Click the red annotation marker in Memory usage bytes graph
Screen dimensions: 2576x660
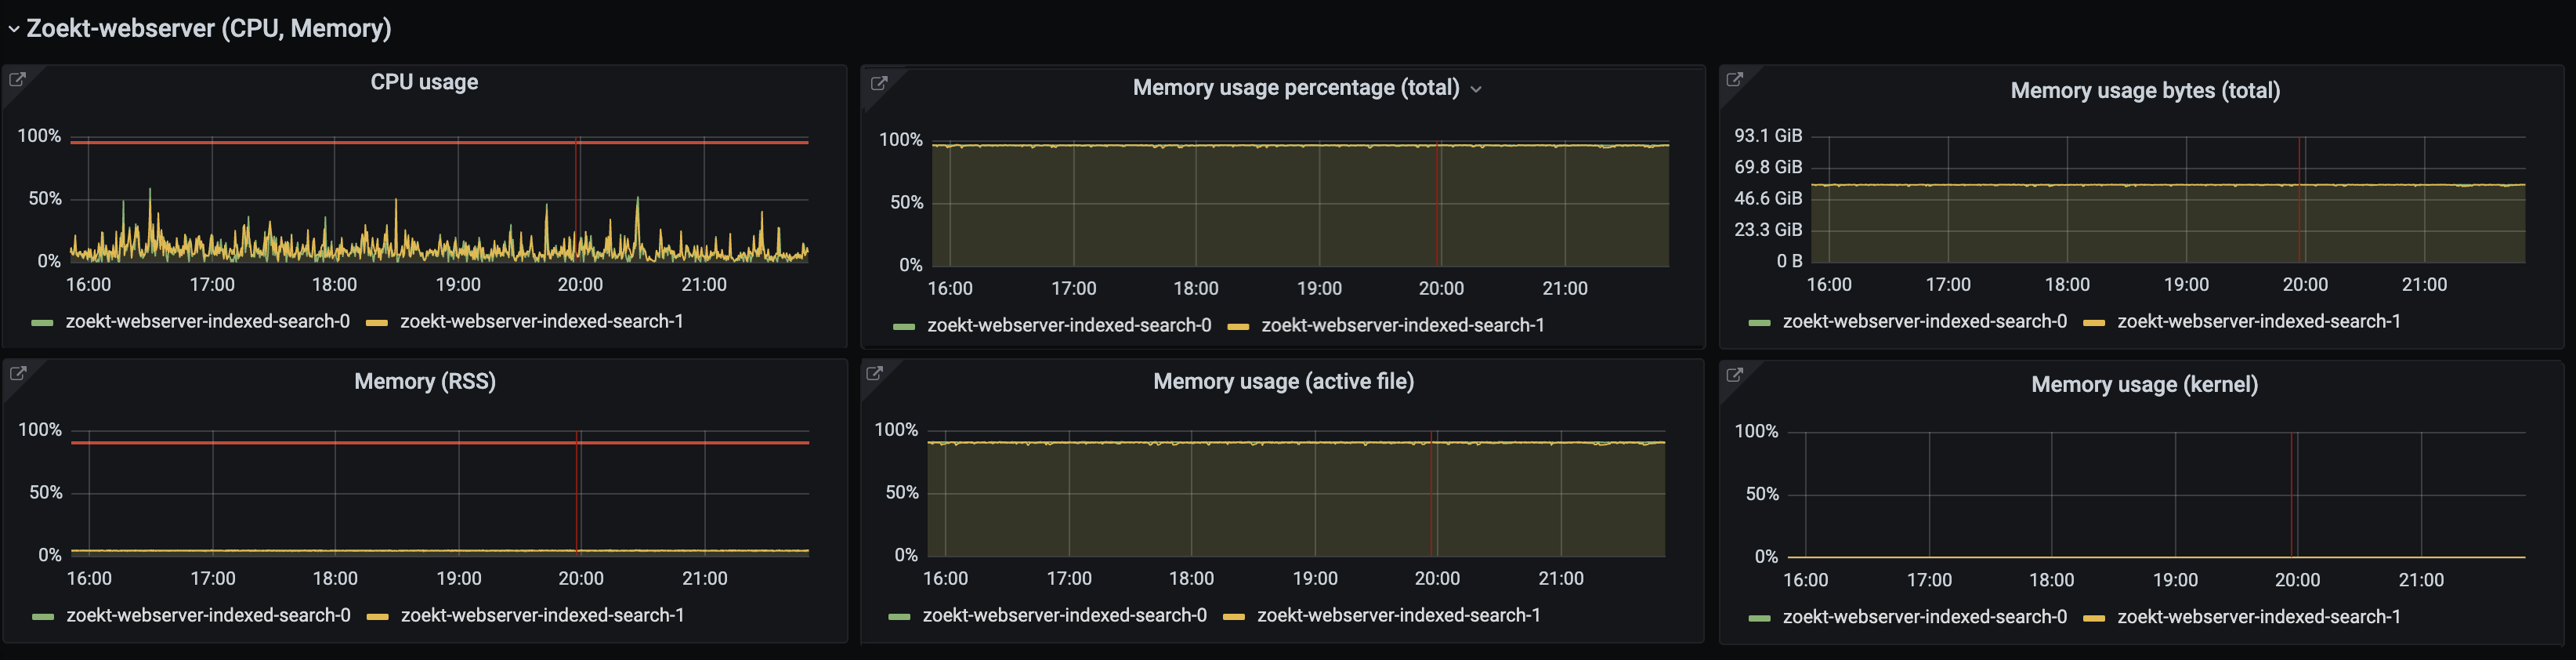click(x=2300, y=200)
